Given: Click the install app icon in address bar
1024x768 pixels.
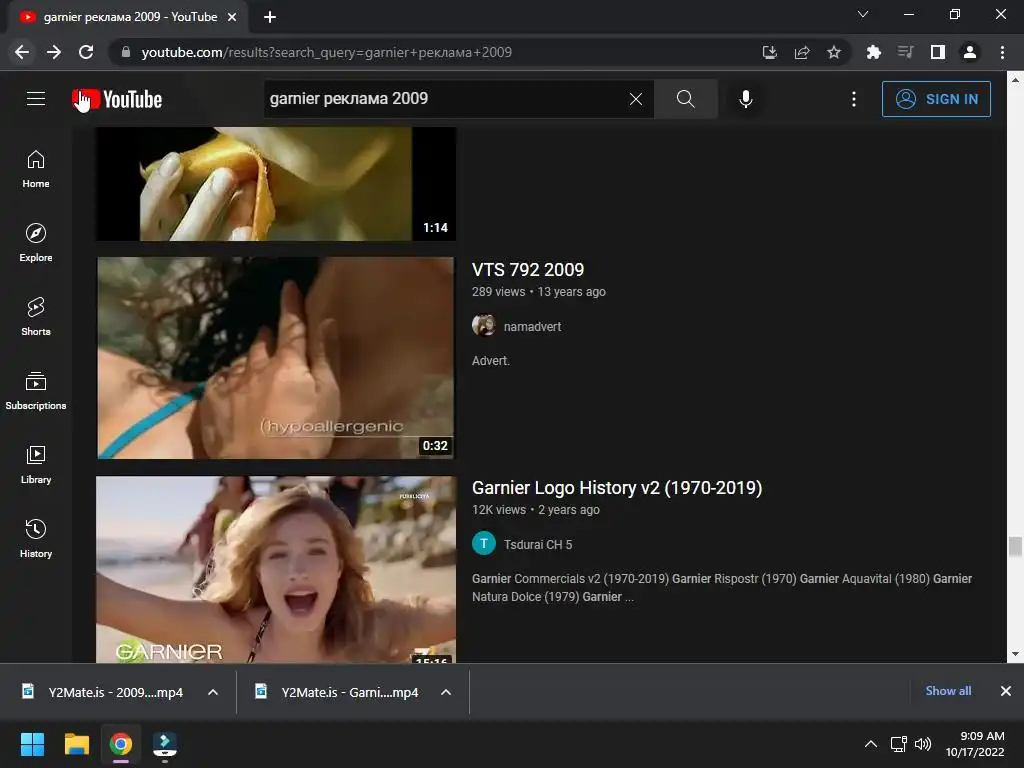Looking at the screenshot, I should pyautogui.click(x=770, y=52).
